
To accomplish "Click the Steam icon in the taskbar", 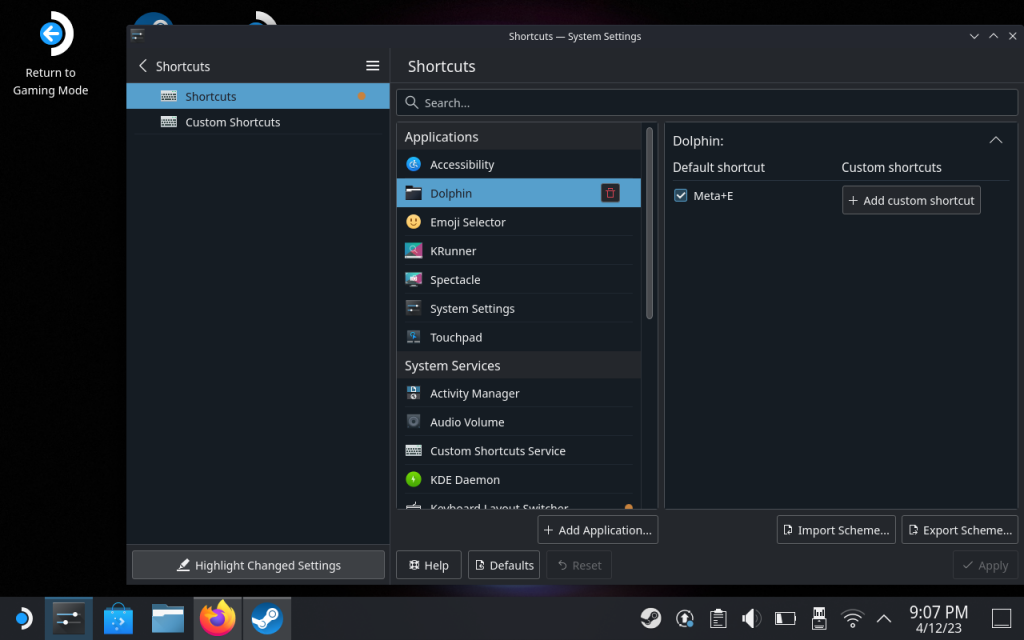I will pos(266,619).
